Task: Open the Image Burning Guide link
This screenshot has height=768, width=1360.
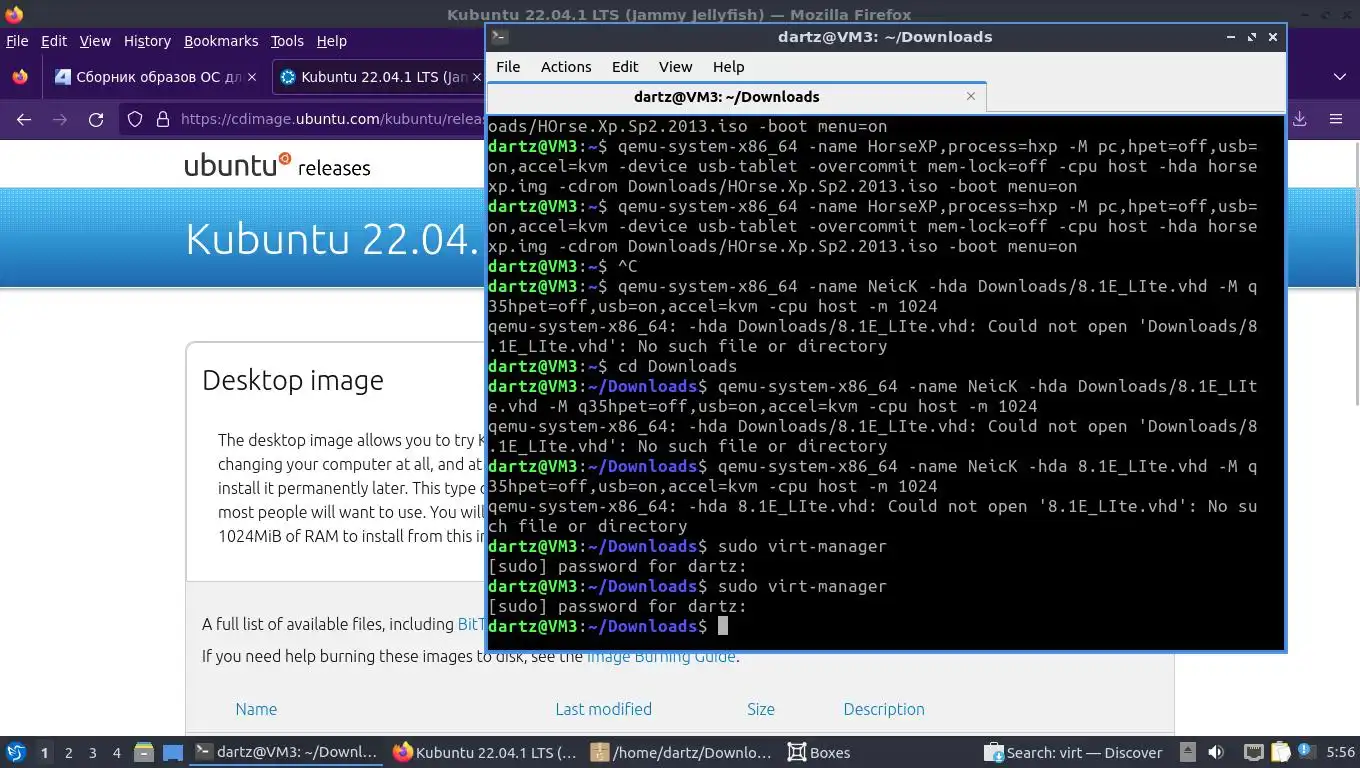Action: 661,656
